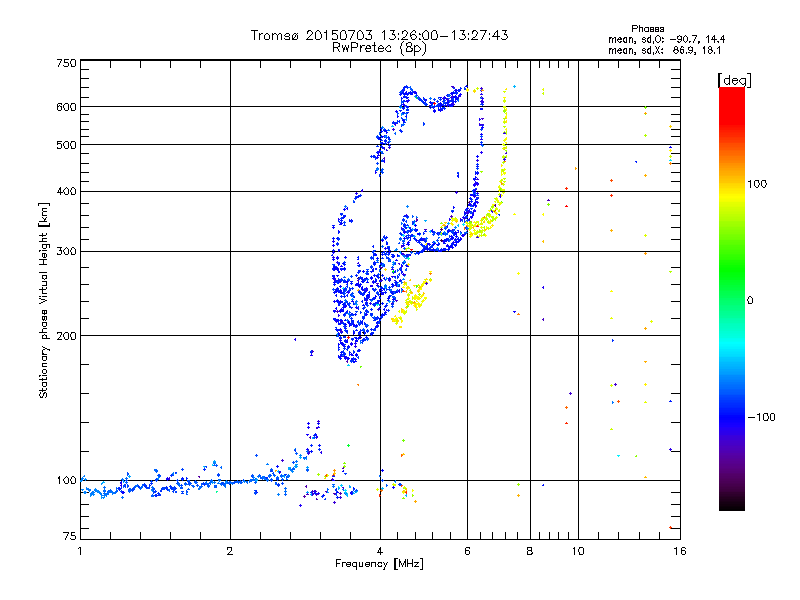Click the dark bottom end of the color bar
800x600 pixels.
point(732,500)
